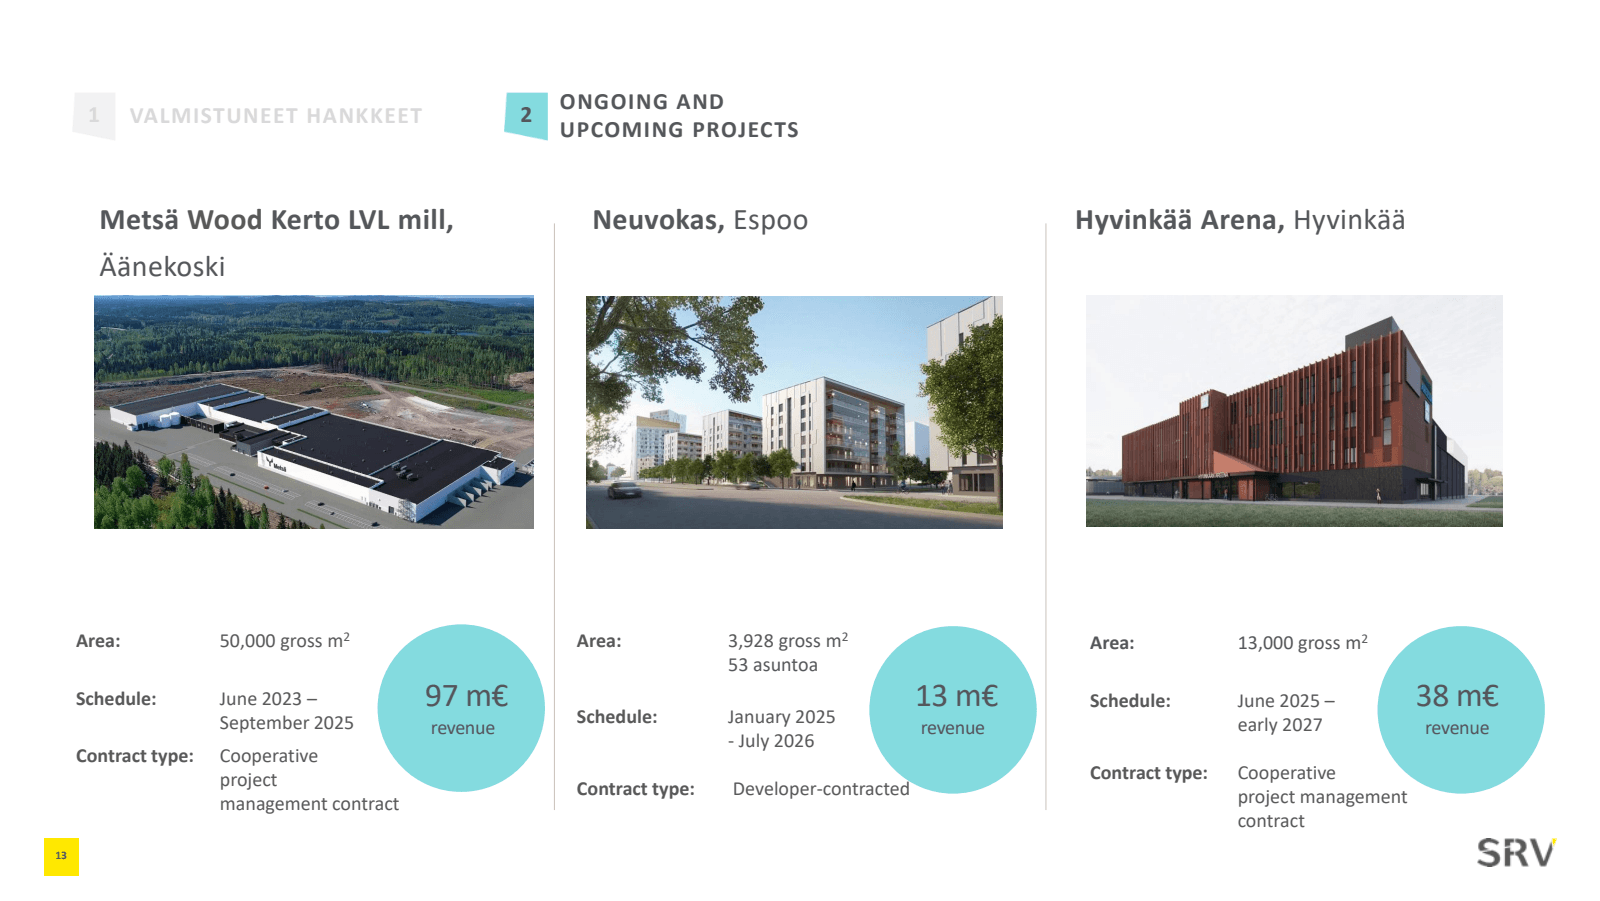Select the 'Developer-contracted' contract type
The height and width of the screenshot is (901, 1600).
pyautogui.click(x=821, y=789)
